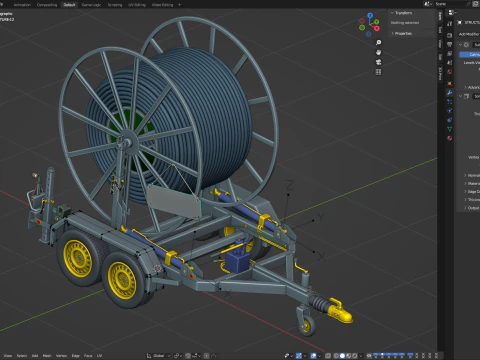The image size is (480, 360).
Task: Open the Tool tab in Properties editor
Action: [450, 24]
